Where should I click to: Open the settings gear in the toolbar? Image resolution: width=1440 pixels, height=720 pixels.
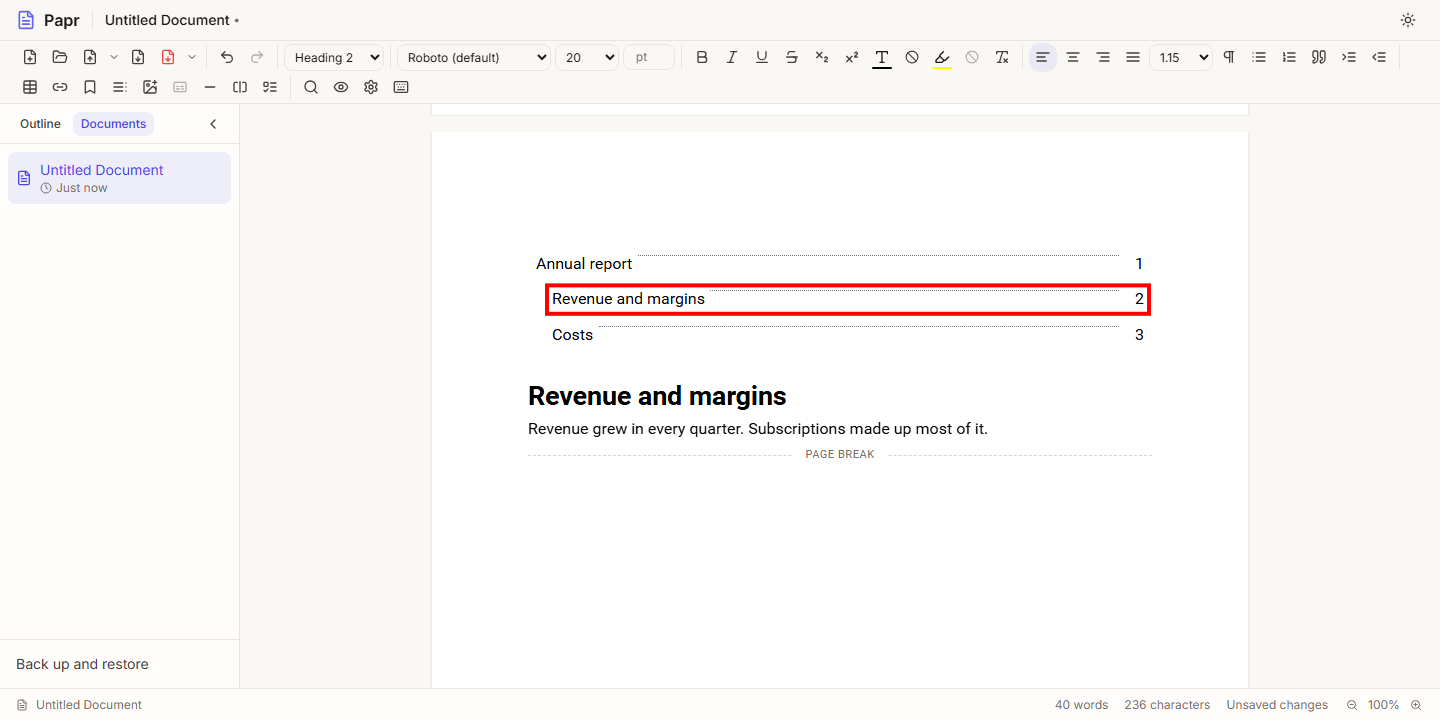point(371,87)
